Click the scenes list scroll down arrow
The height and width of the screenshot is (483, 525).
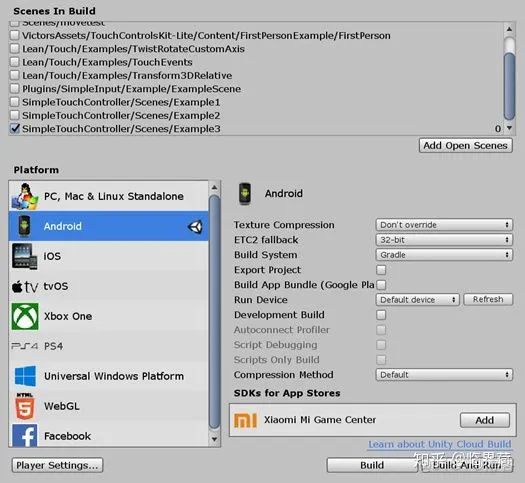click(x=509, y=128)
